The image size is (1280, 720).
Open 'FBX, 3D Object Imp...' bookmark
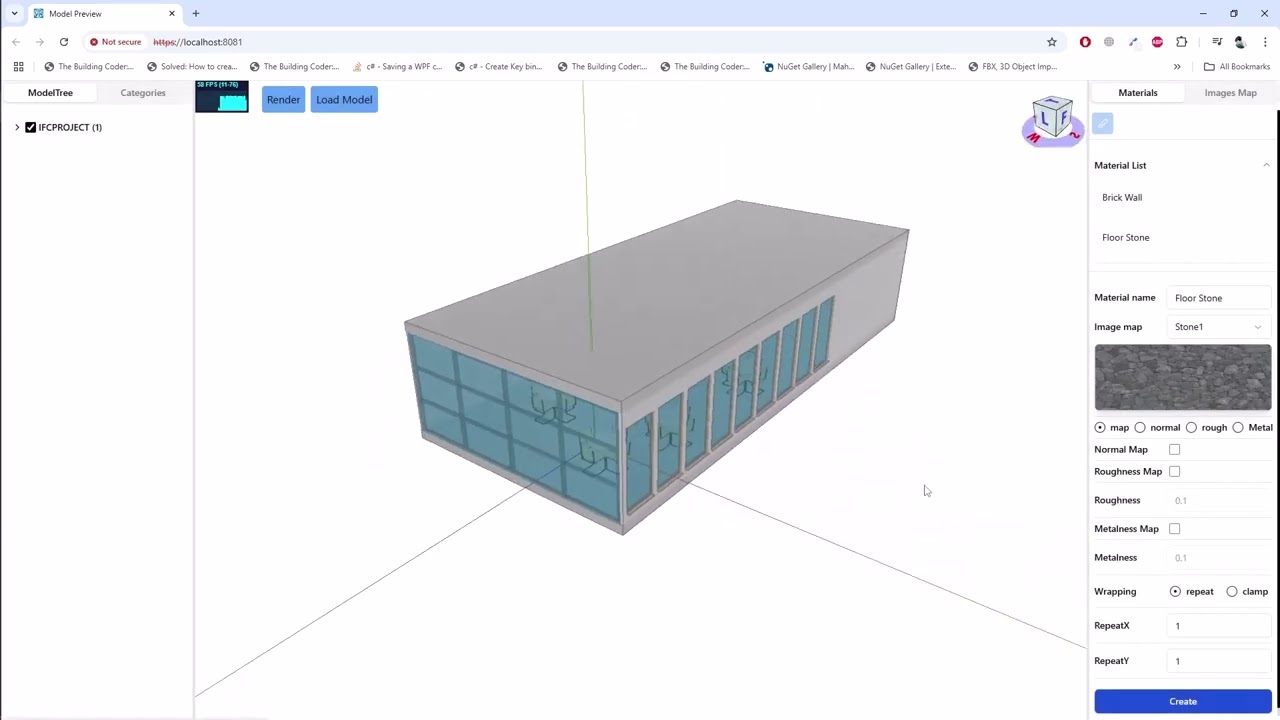(1012, 67)
